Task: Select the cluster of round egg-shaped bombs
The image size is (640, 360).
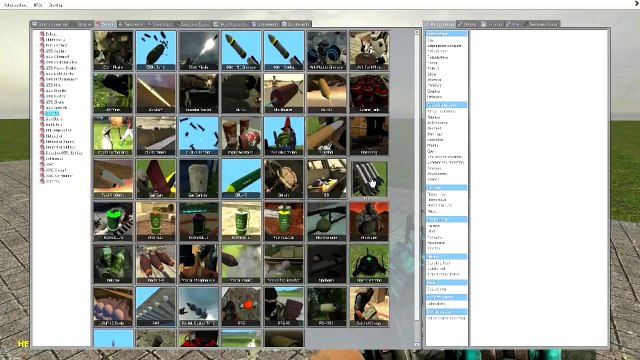Action: (x=113, y=307)
